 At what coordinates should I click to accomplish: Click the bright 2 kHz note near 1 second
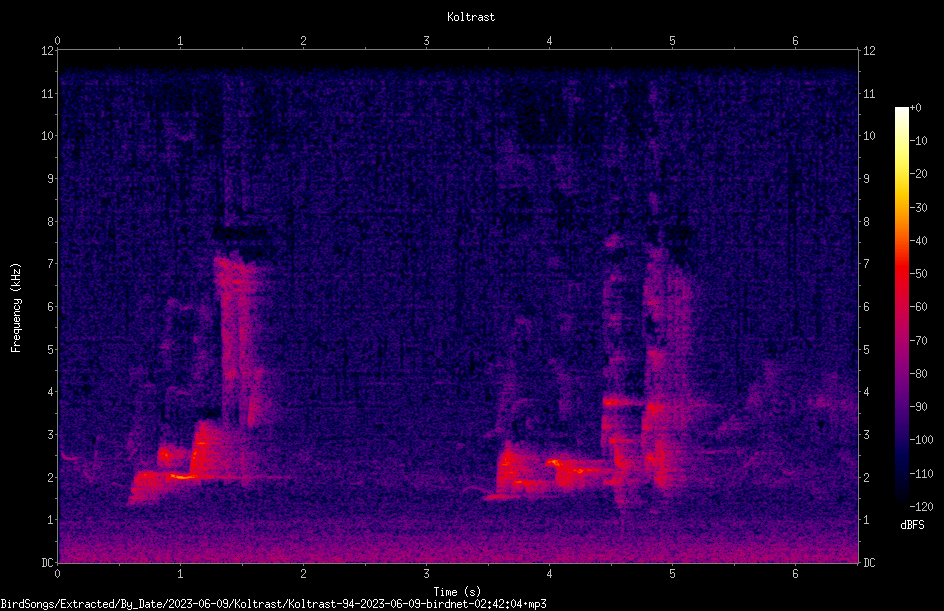181,477
